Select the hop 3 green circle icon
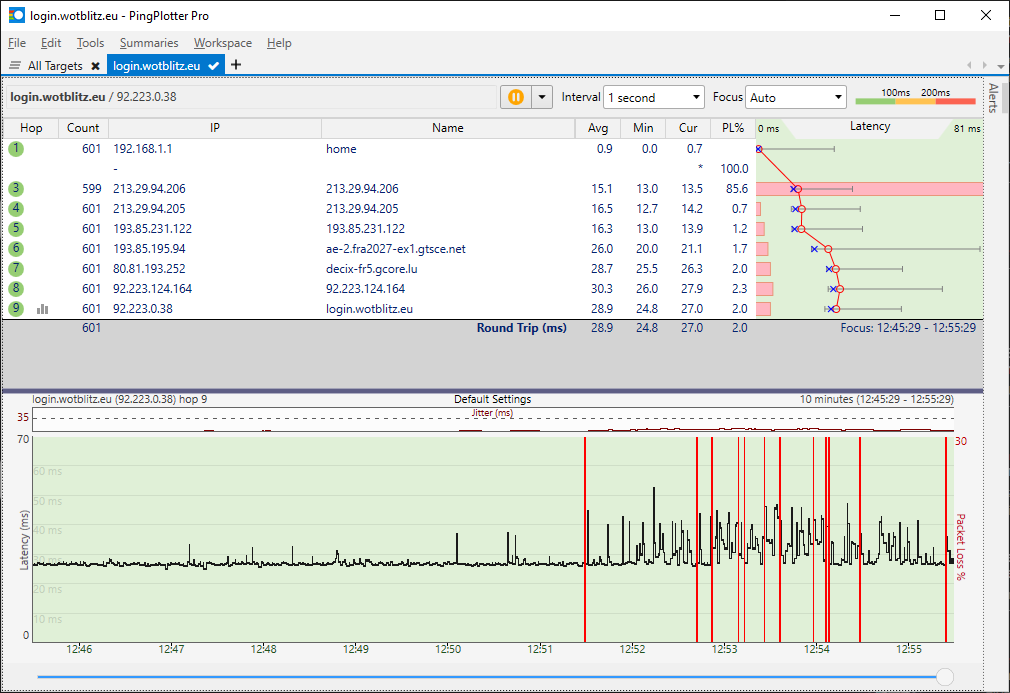Image resolution: width=1010 pixels, height=693 pixels. point(16,189)
